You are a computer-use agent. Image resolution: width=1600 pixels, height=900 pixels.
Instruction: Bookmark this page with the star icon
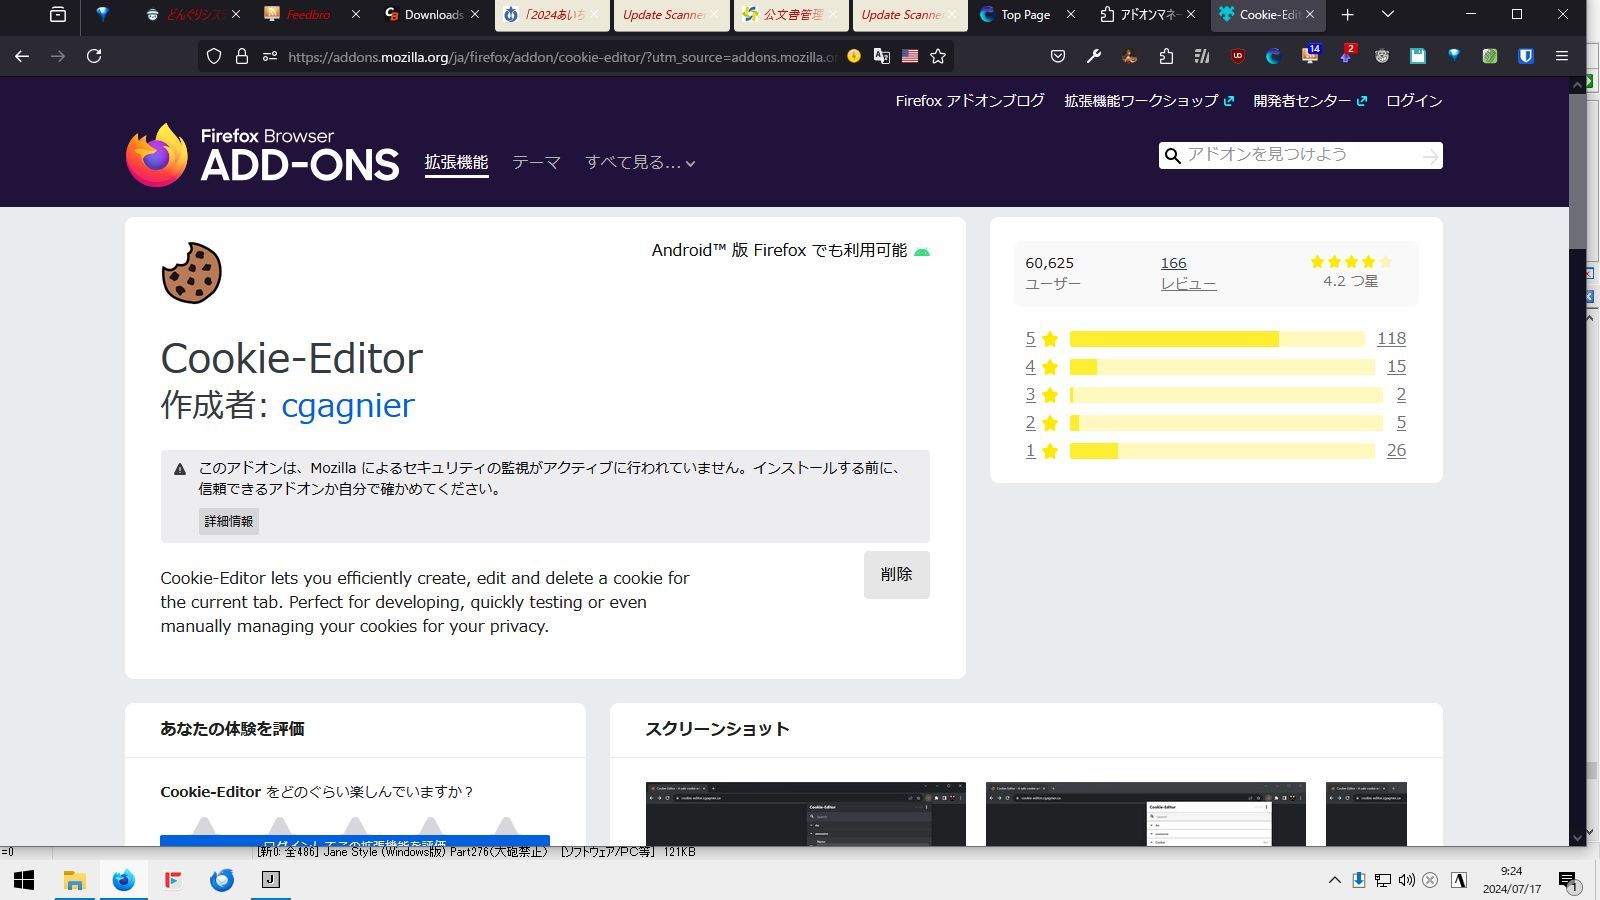[x=938, y=57]
